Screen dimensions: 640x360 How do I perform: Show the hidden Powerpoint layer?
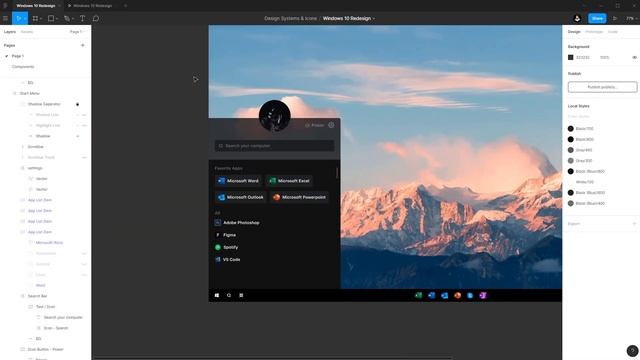click(x=84, y=253)
